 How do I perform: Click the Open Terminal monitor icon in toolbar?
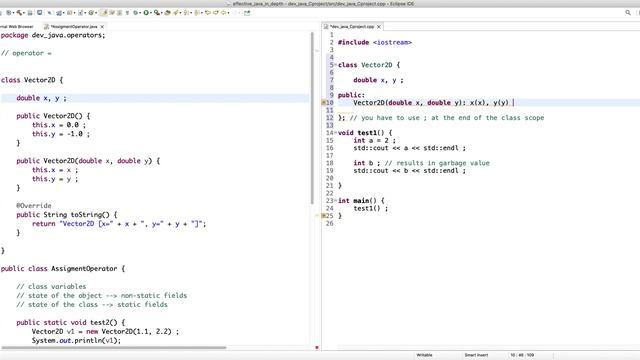(40, 13)
